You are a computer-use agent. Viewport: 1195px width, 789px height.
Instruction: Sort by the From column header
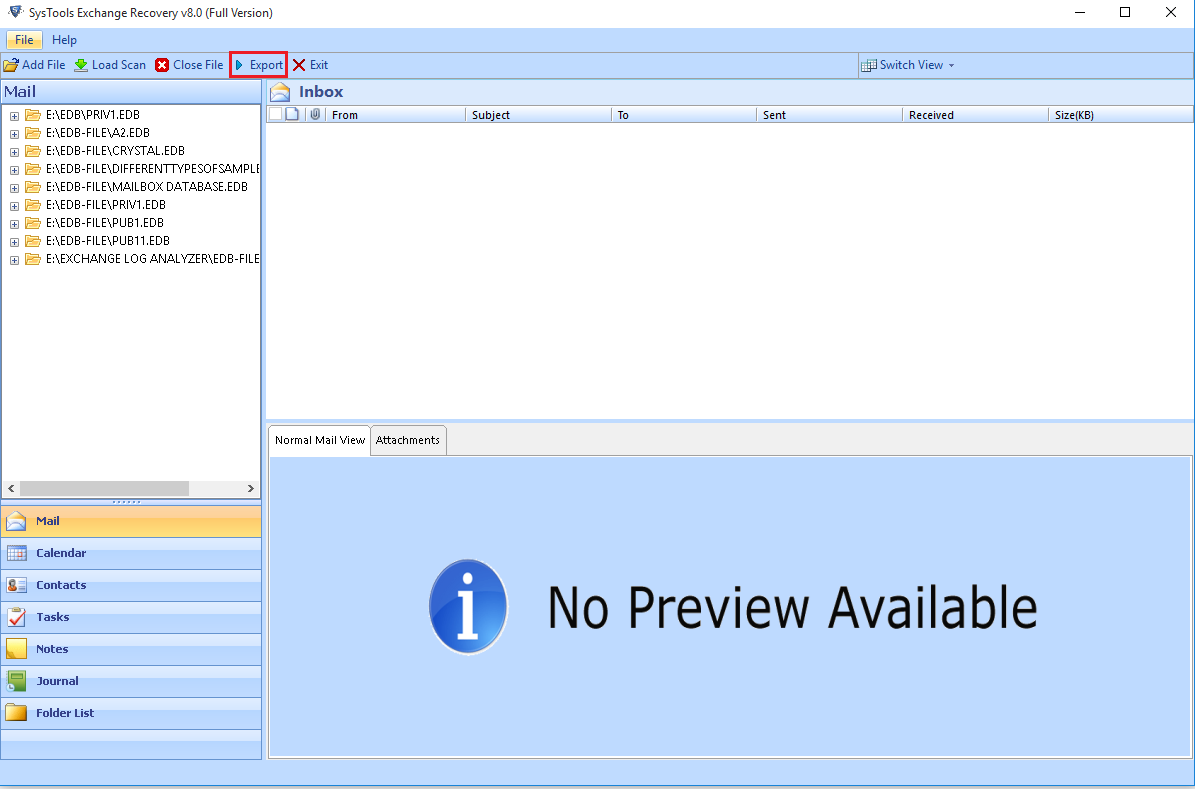click(x=396, y=114)
